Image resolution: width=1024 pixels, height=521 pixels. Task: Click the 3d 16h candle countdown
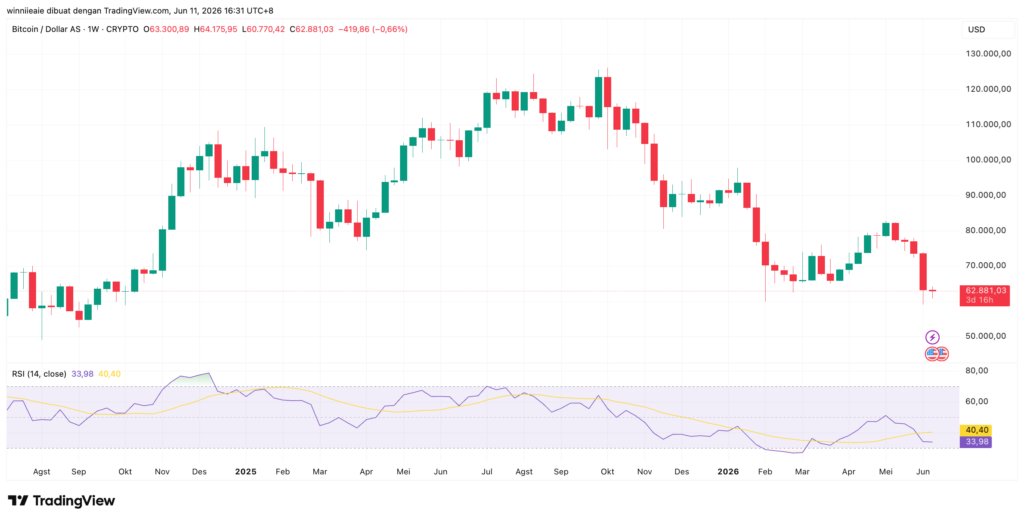tap(981, 300)
